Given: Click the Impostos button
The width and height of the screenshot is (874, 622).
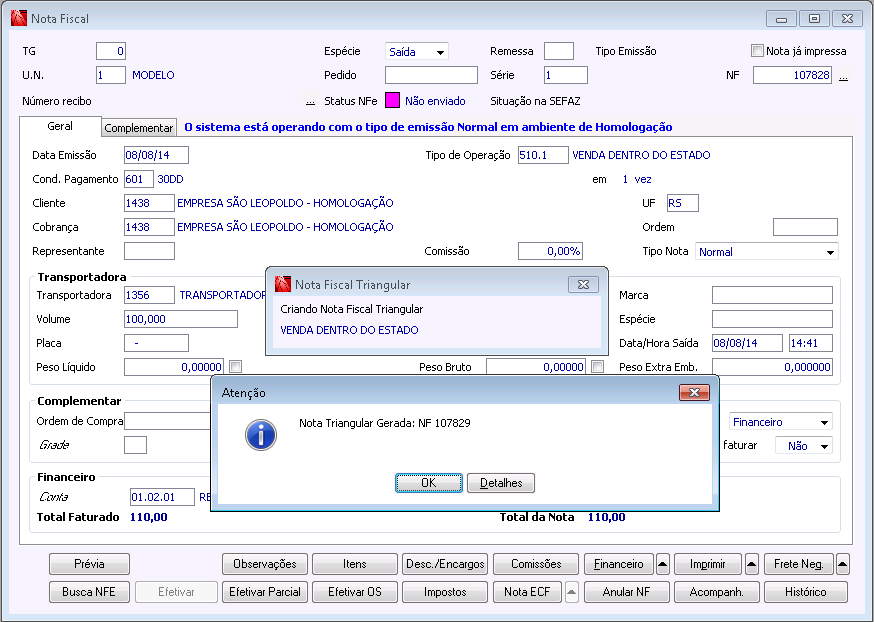Looking at the screenshot, I should 445,592.
